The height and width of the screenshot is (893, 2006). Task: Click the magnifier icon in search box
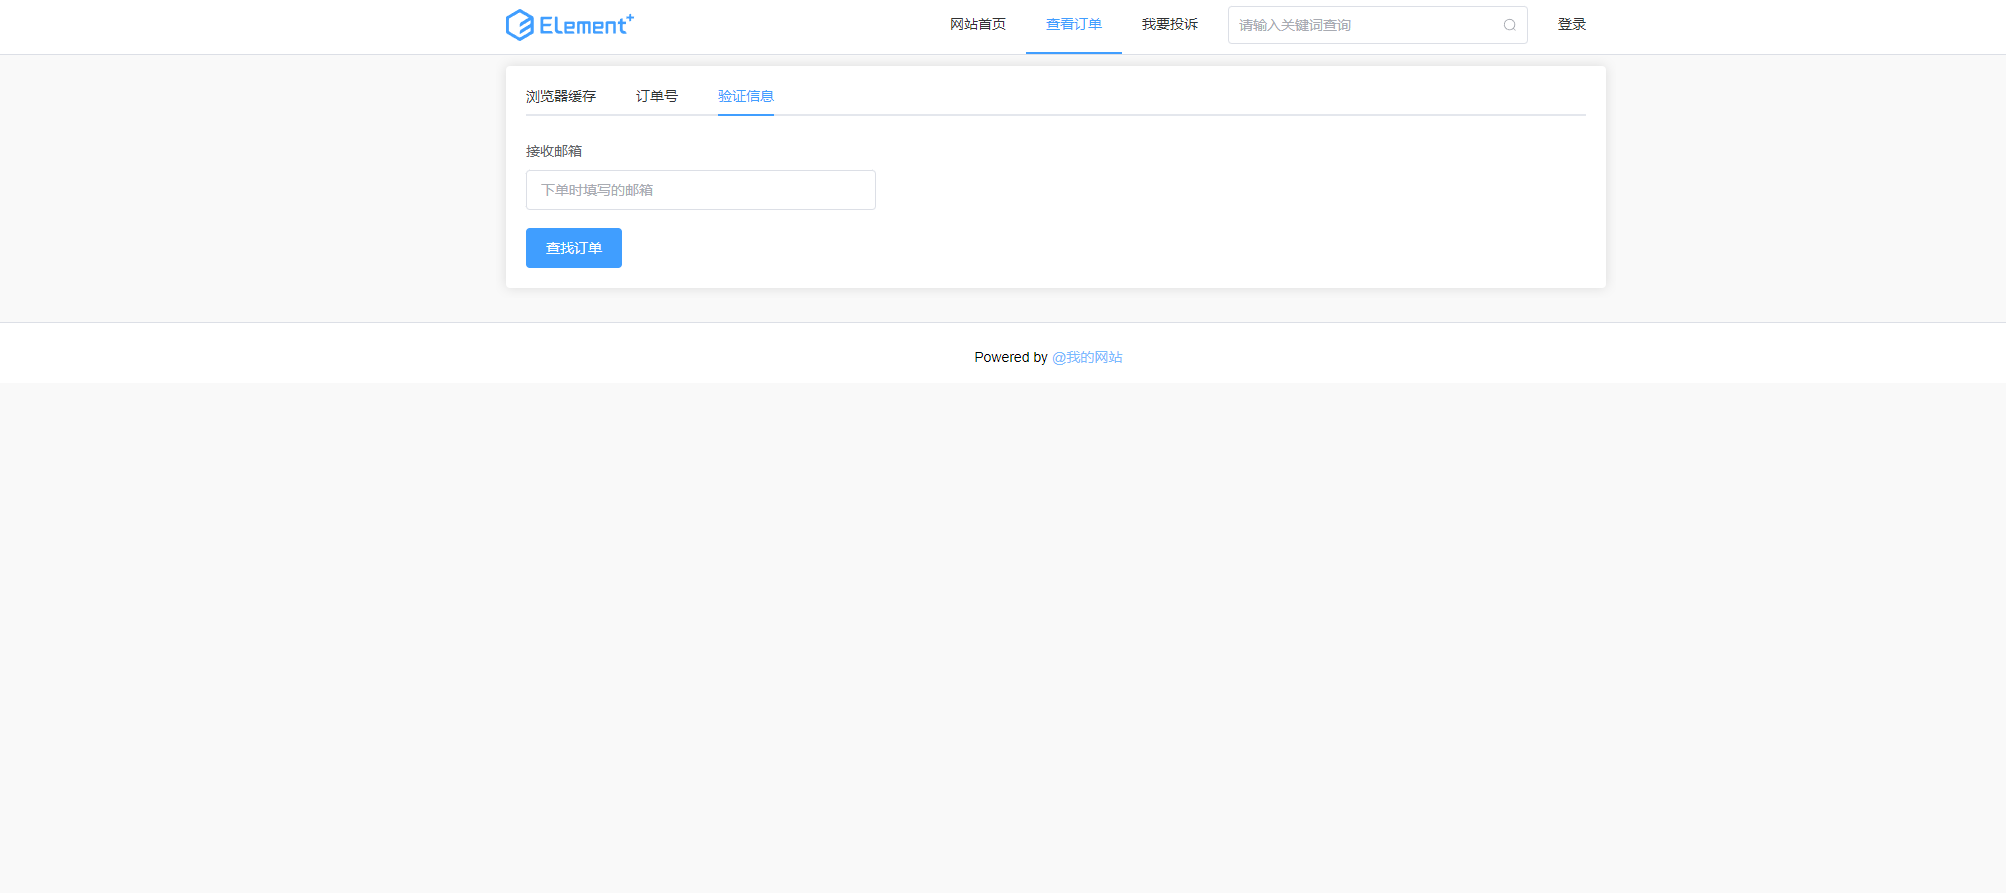1509,25
